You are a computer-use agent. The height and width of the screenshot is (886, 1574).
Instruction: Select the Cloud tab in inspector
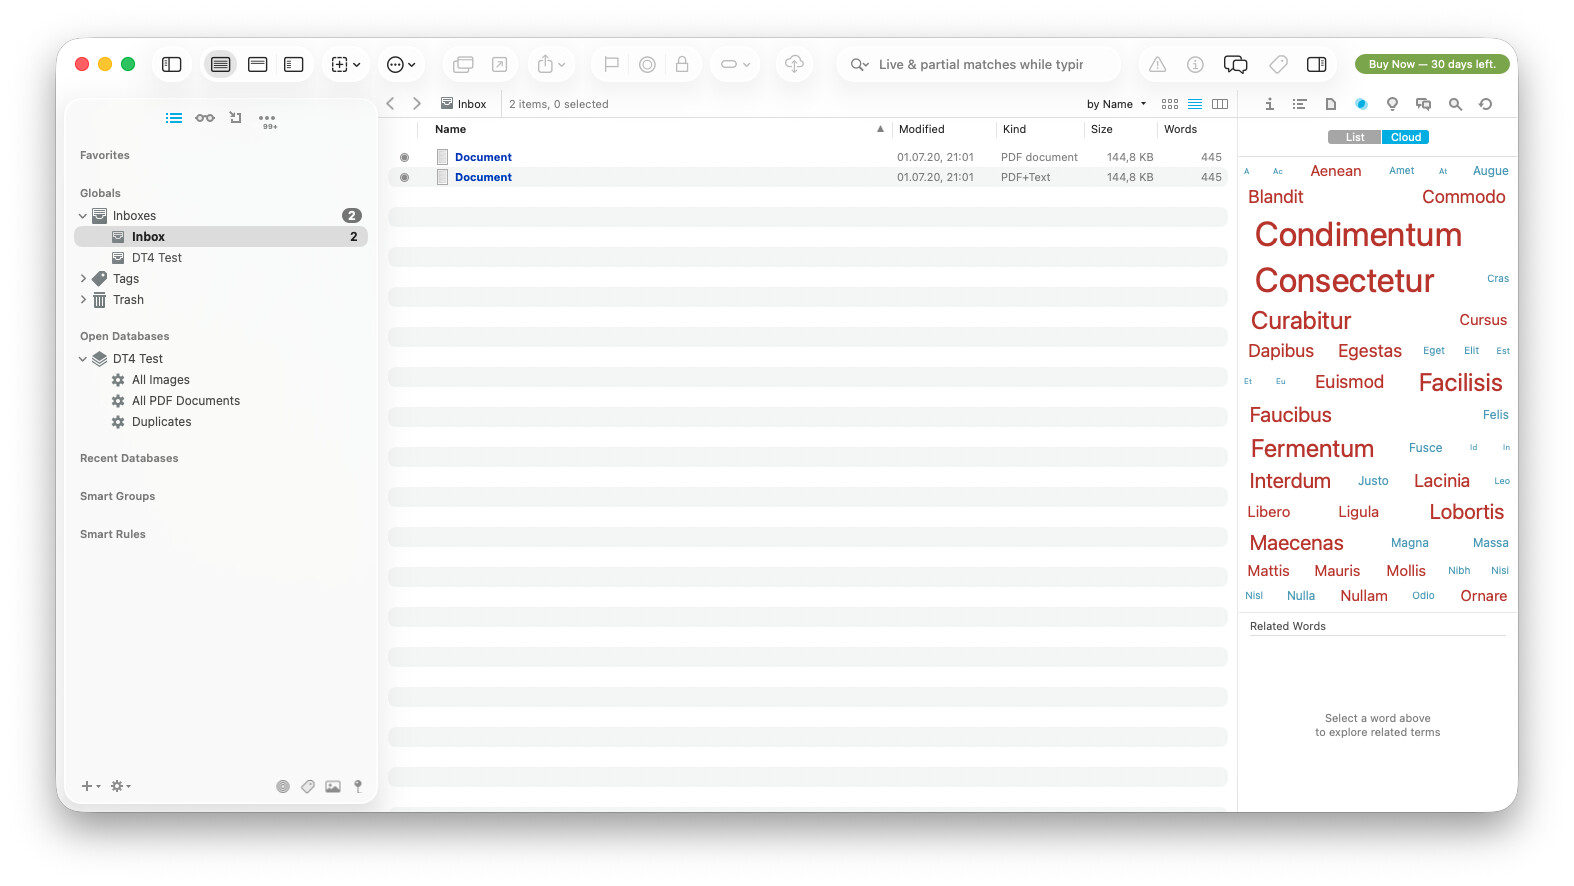(x=1405, y=137)
